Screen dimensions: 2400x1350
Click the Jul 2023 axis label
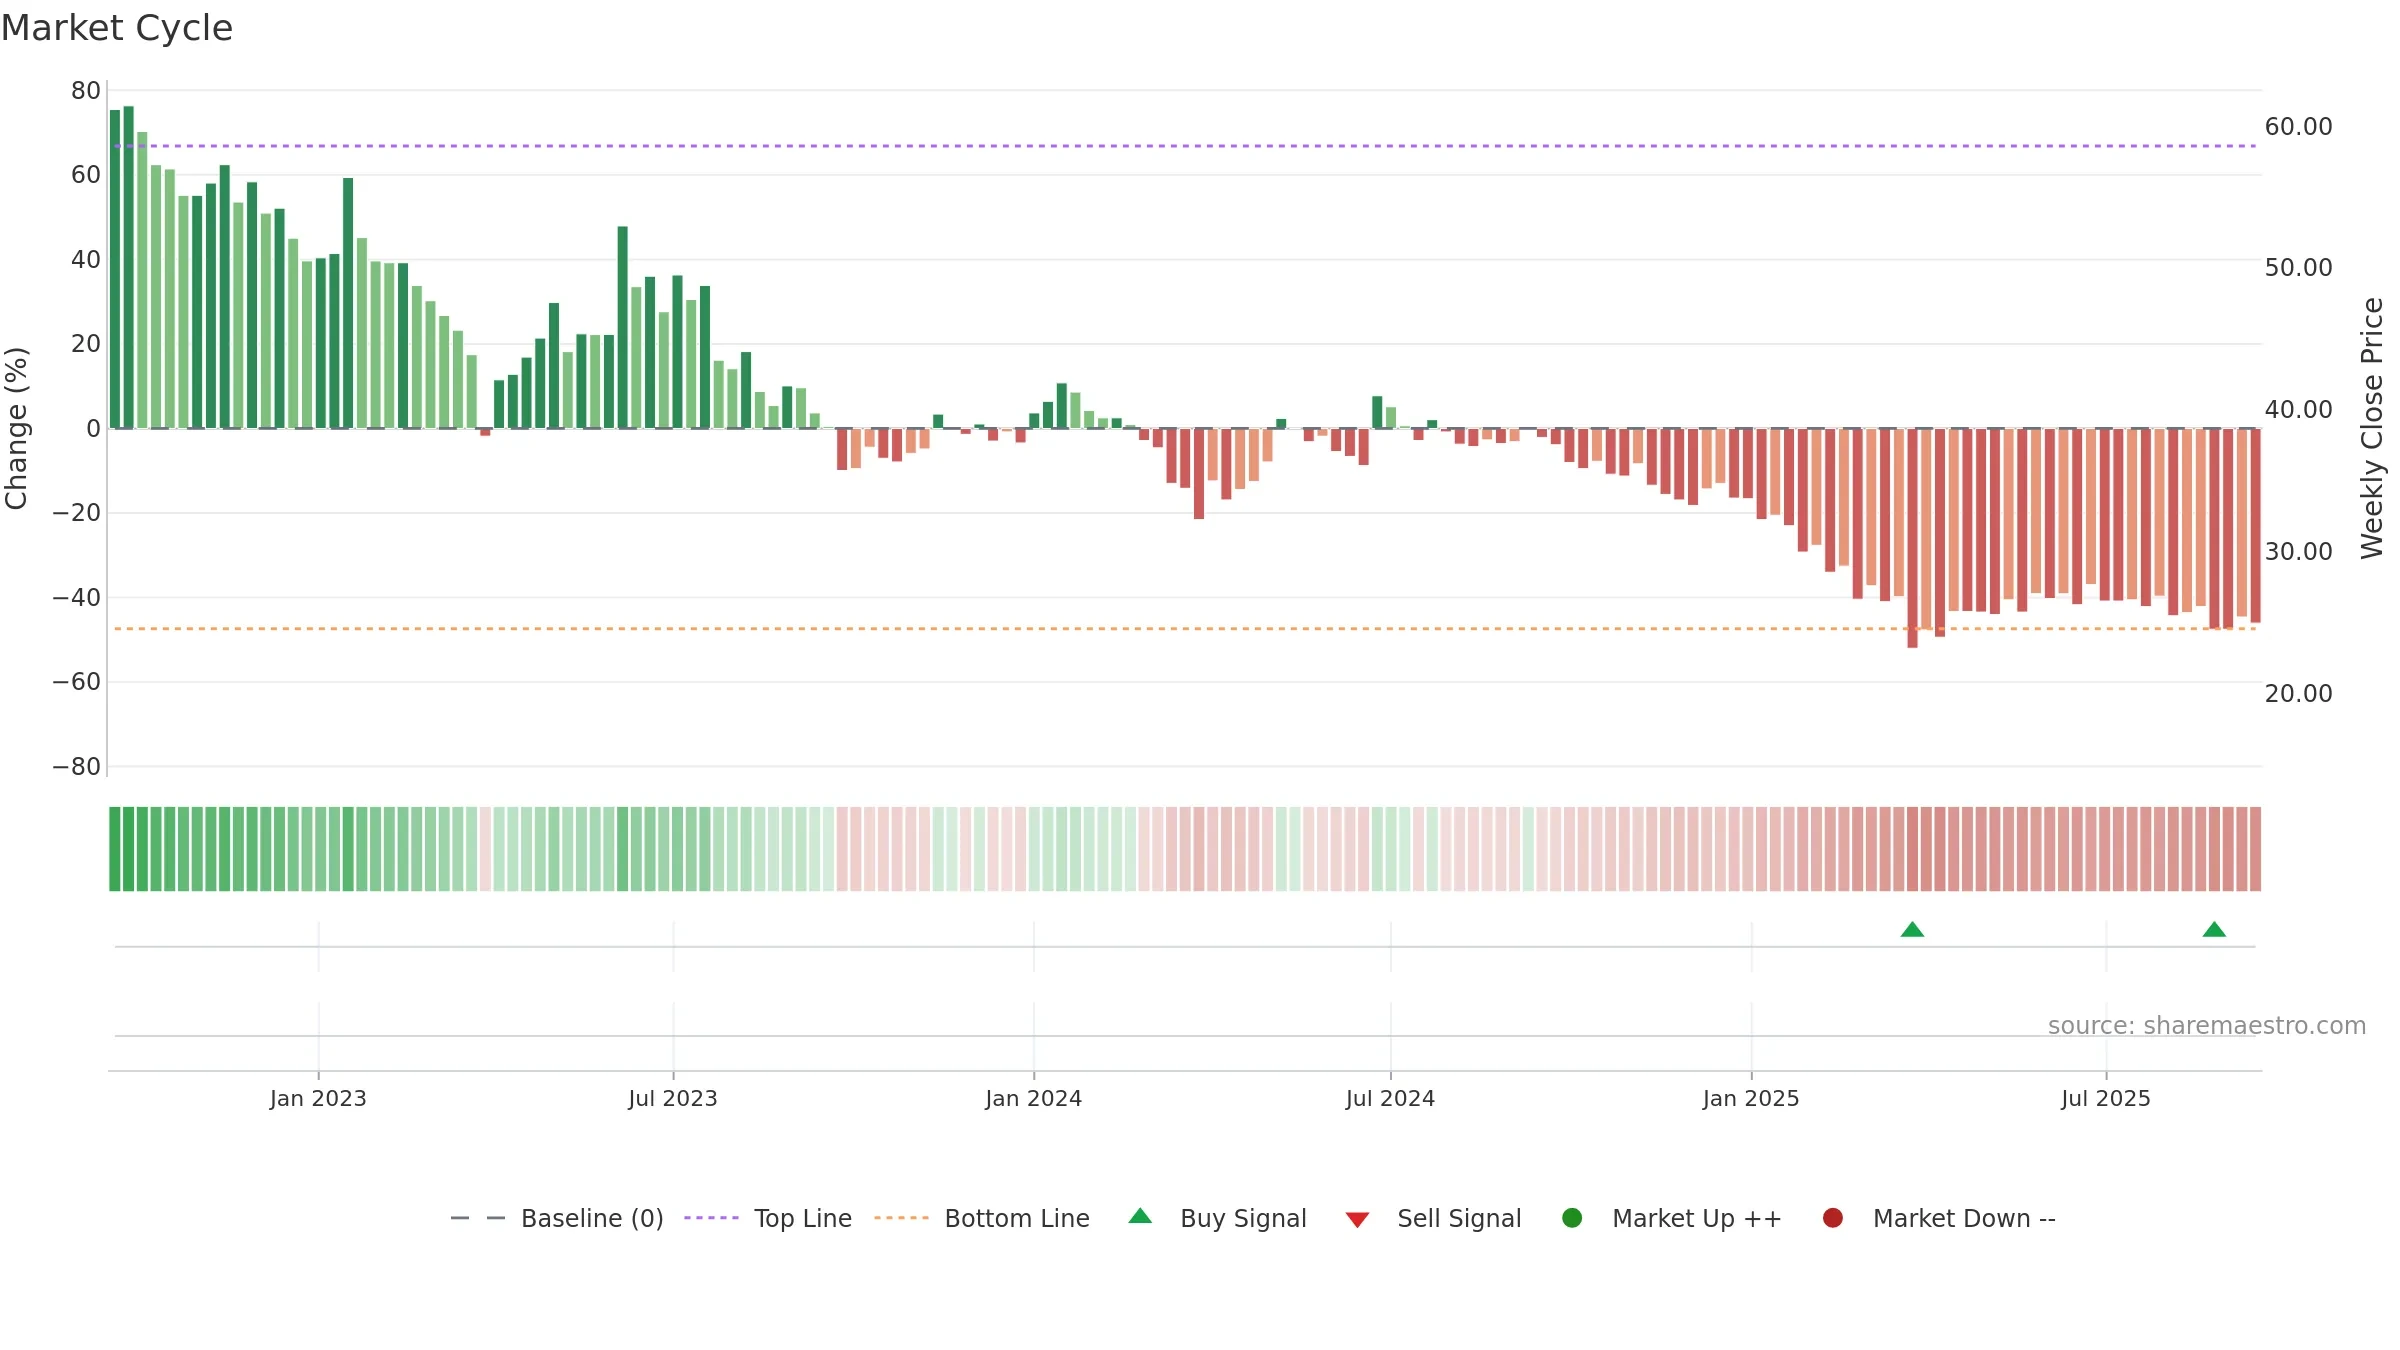[x=673, y=1099]
